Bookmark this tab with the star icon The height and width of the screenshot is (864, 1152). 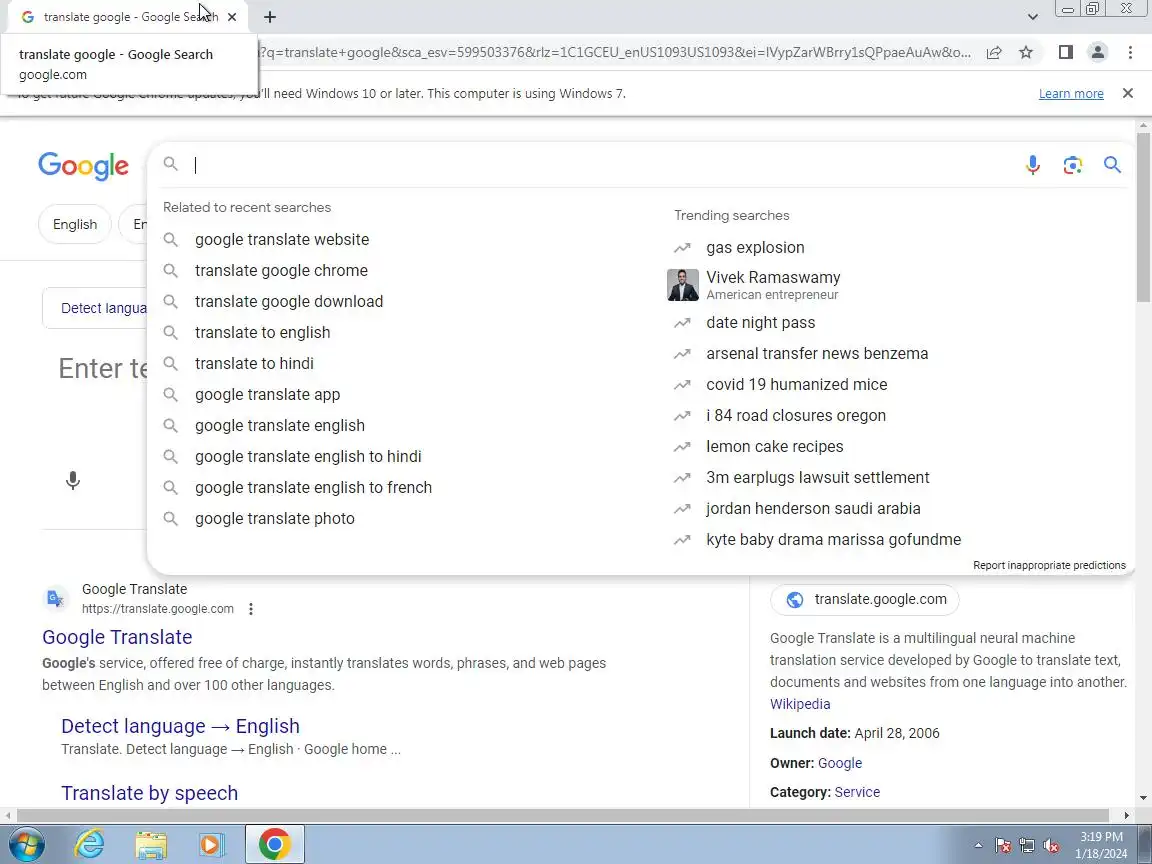coord(1026,52)
